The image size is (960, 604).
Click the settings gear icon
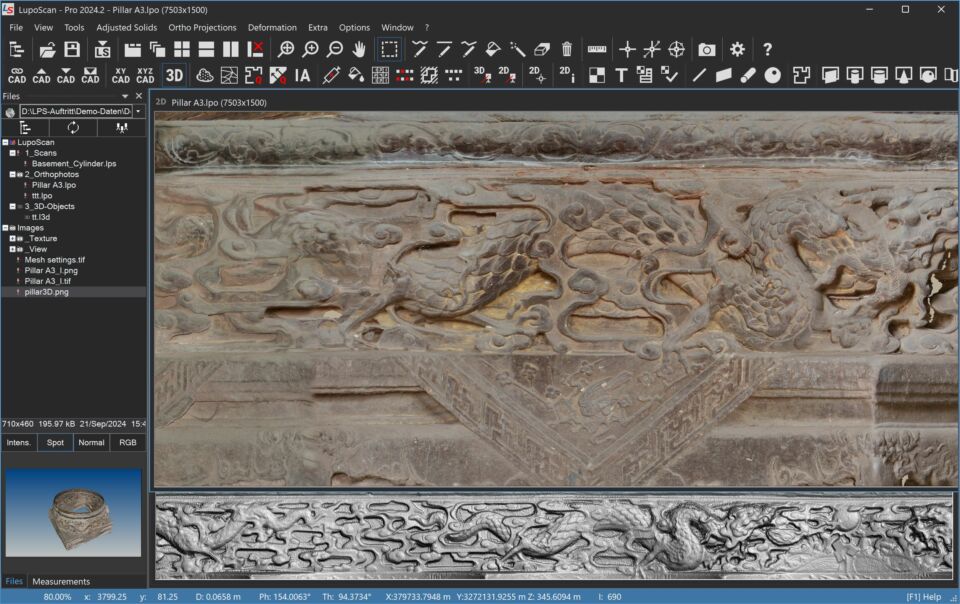(737, 49)
